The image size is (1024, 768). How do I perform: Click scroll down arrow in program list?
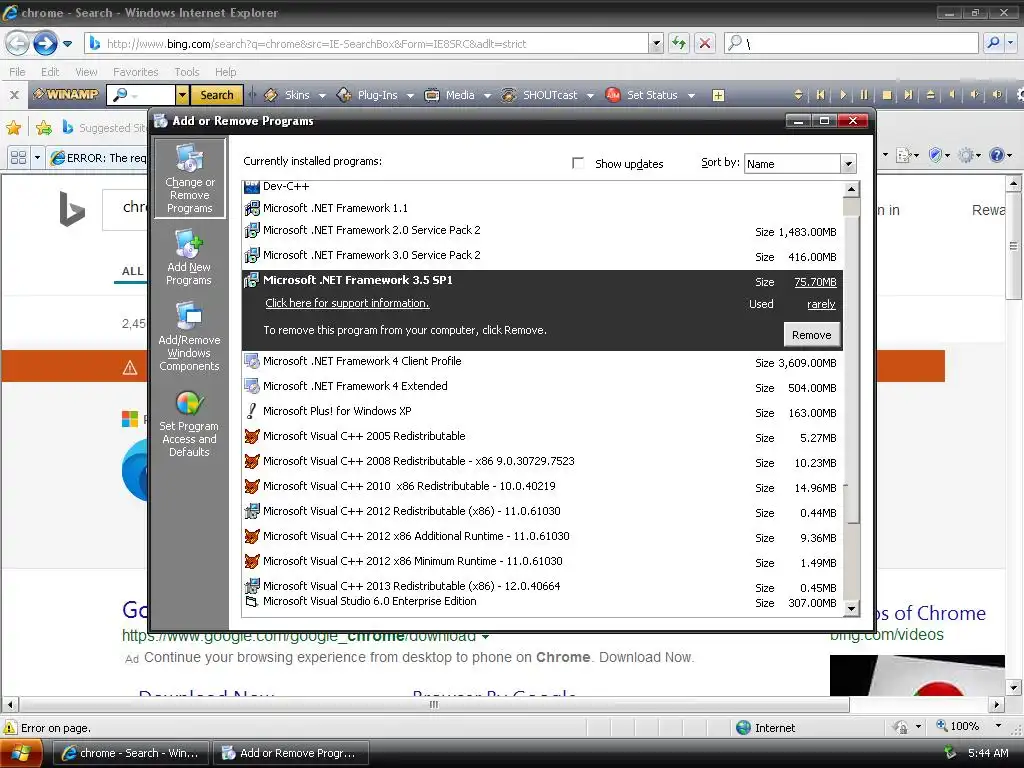(851, 609)
